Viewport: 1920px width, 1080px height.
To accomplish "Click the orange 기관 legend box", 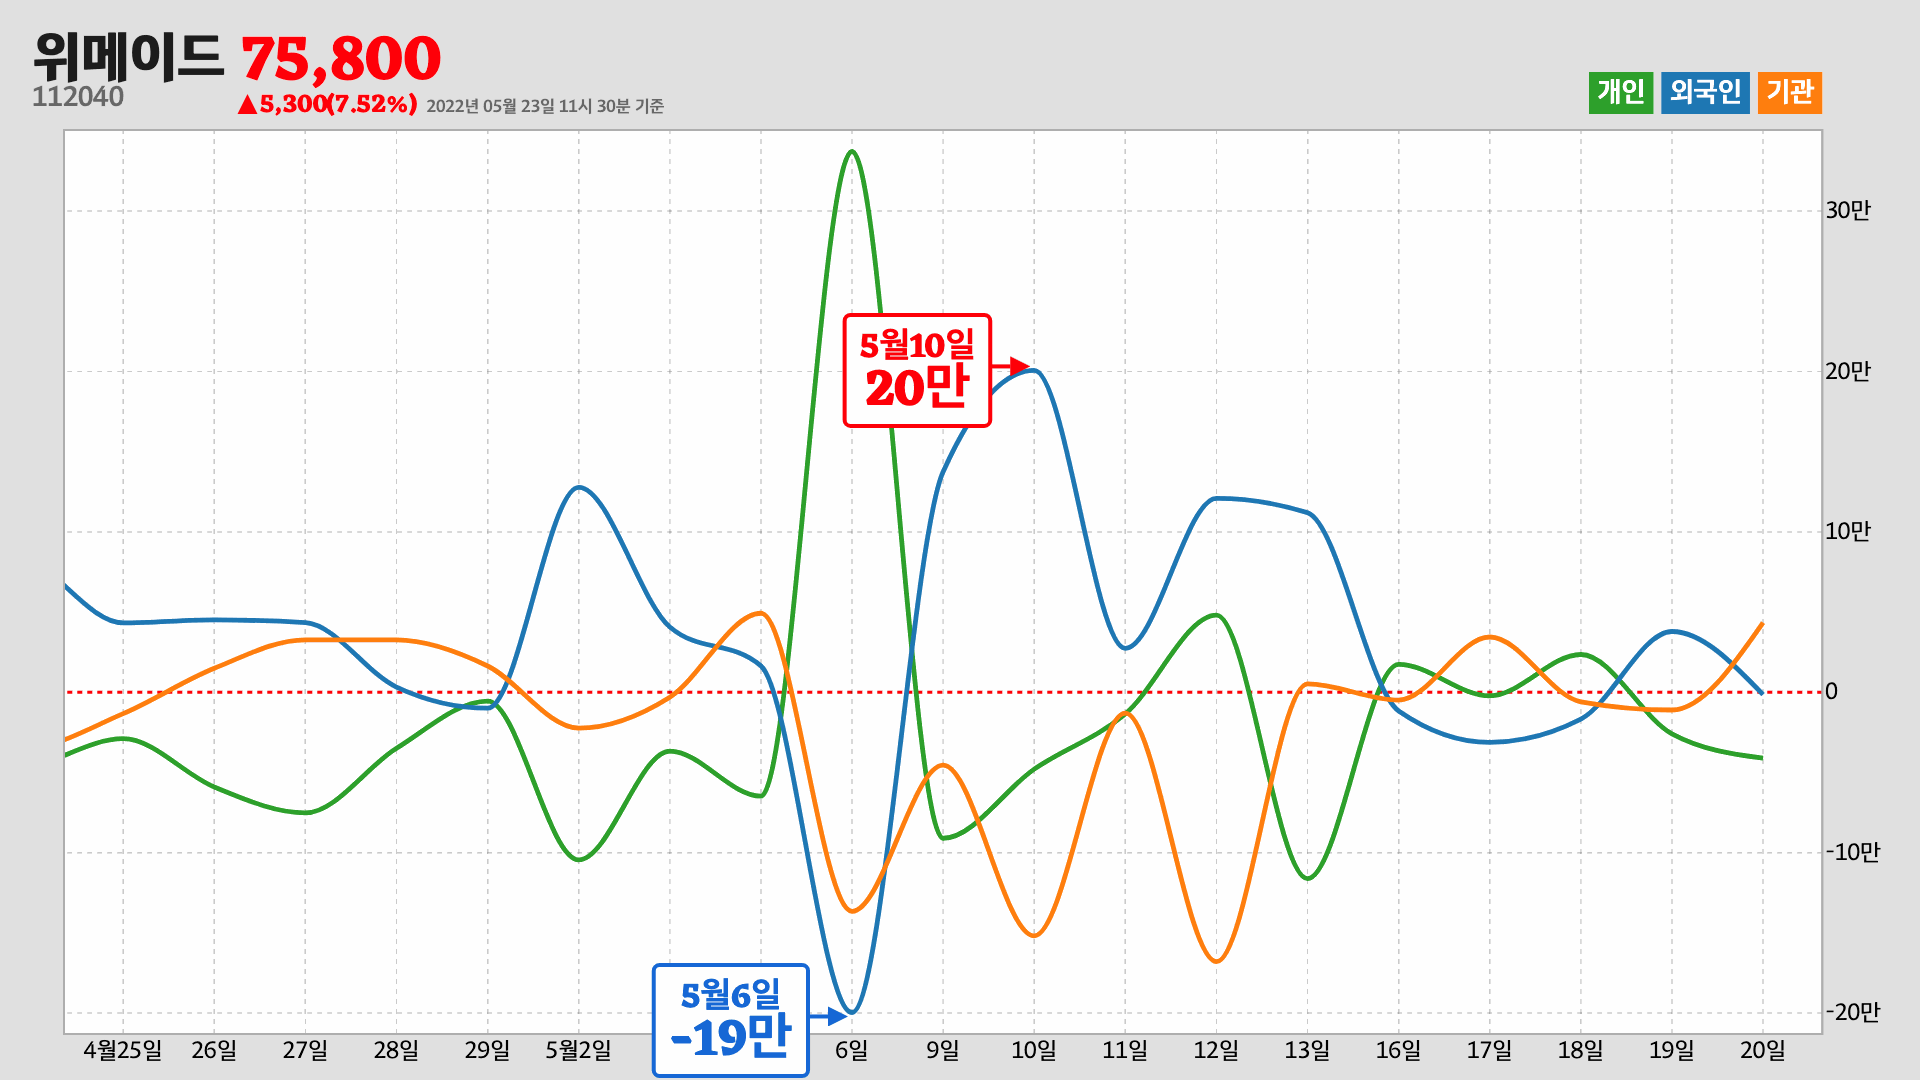I will click(x=1790, y=93).
